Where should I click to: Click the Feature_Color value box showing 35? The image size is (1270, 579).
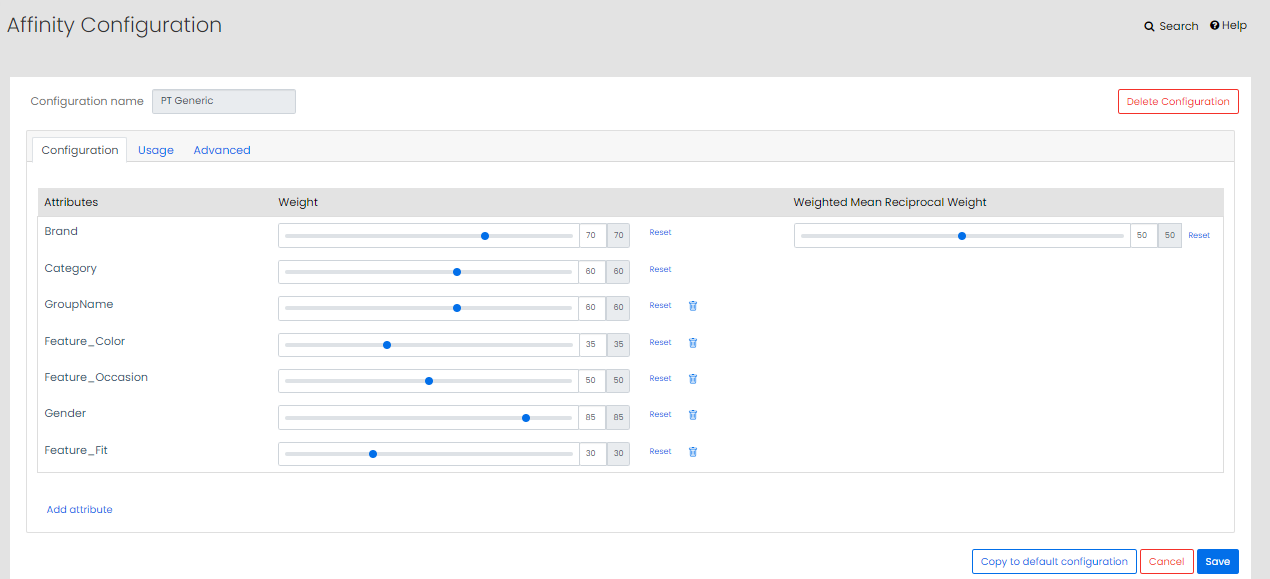(x=592, y=345)
